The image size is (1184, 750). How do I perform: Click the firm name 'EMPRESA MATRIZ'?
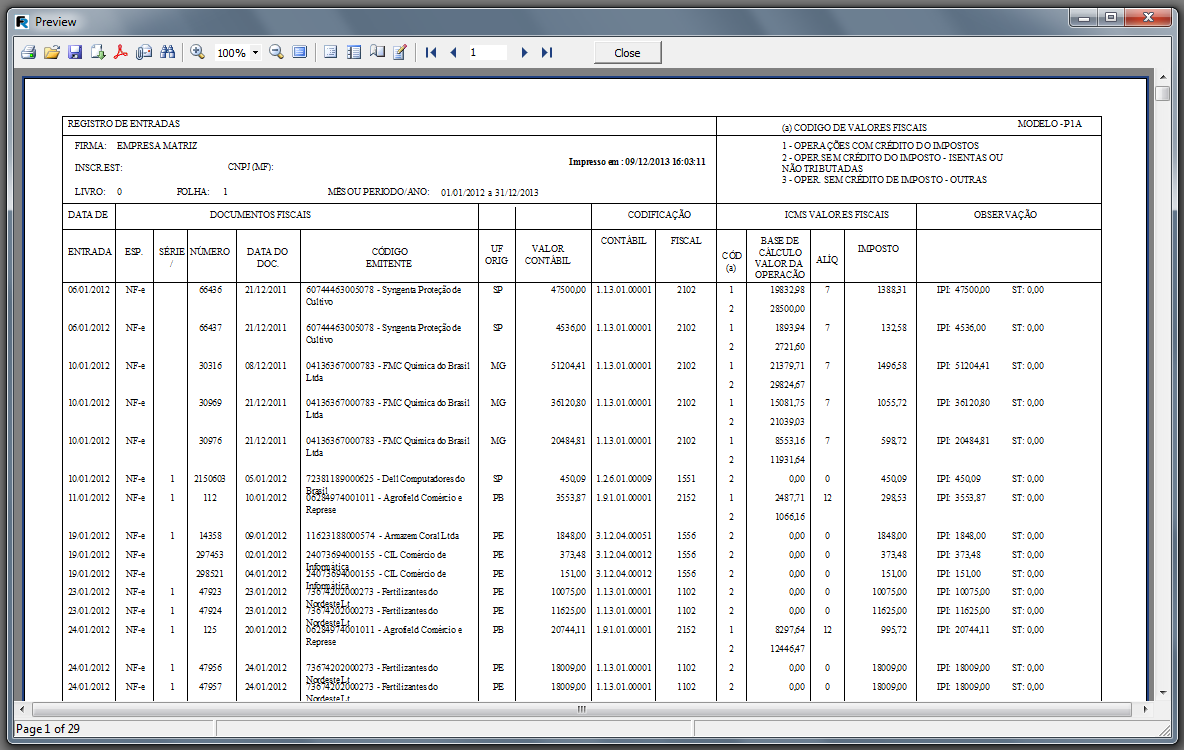pos(157,146)
